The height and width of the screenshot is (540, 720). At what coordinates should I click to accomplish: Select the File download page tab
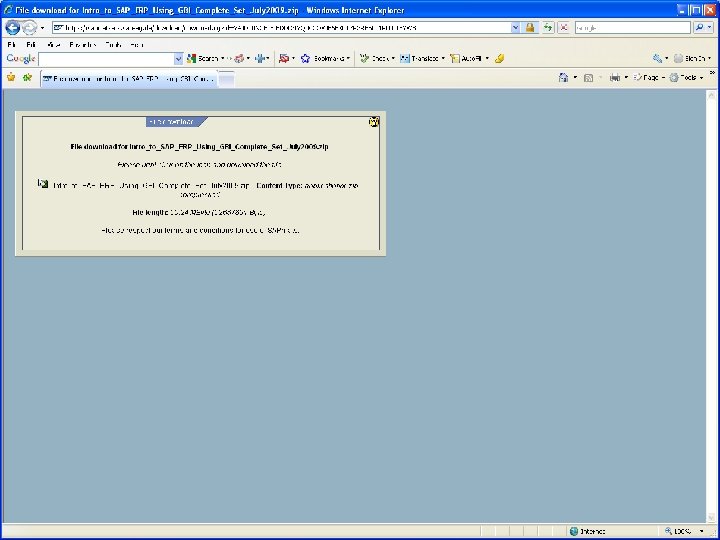129,79
